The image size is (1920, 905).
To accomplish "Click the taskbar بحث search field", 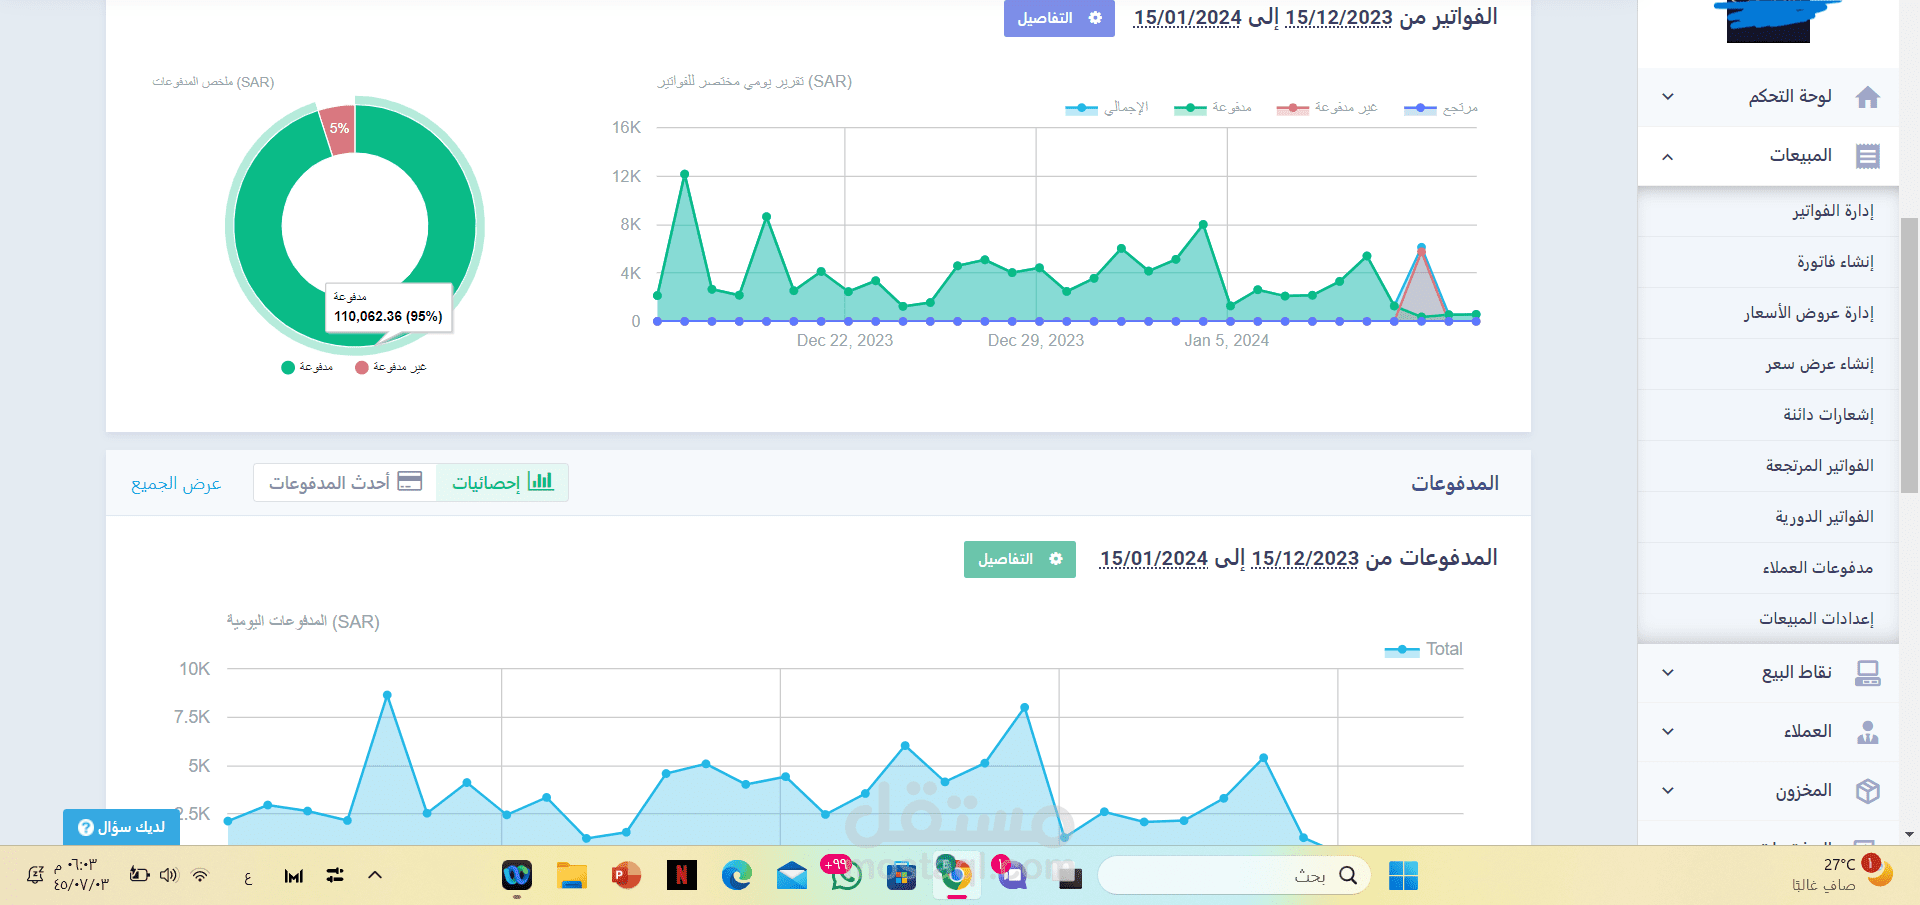I will pyautogui.click(x=1235, y=876).
